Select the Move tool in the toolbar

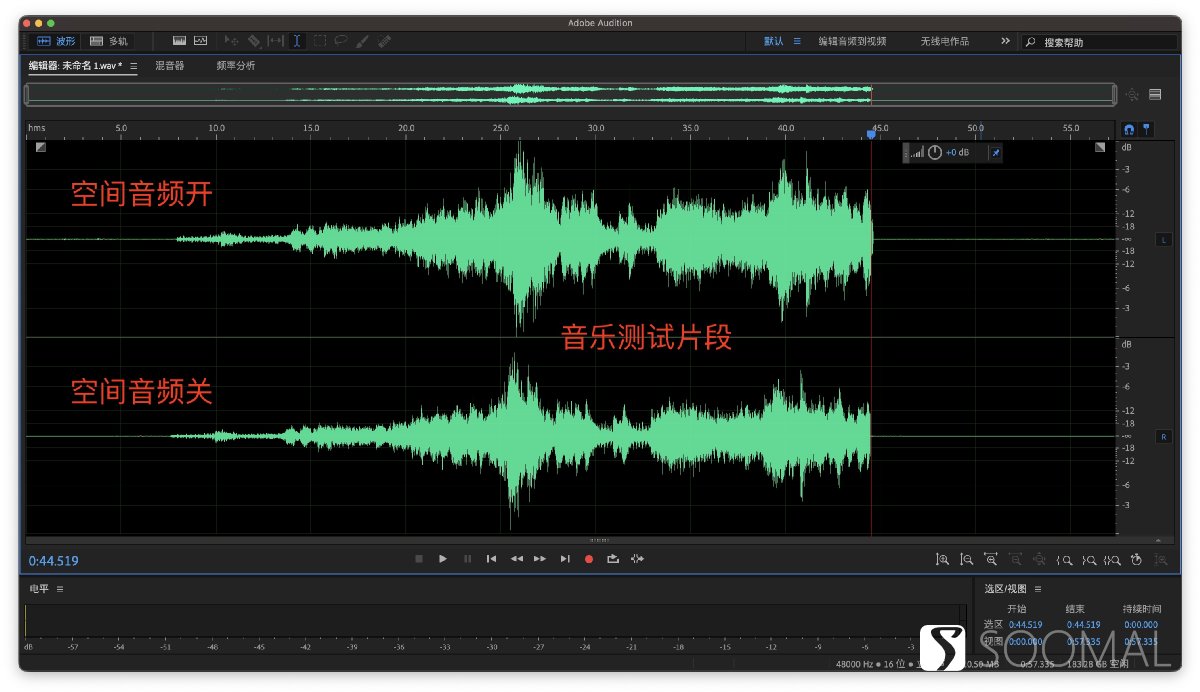pyautogui.click(x=233, y=41)
